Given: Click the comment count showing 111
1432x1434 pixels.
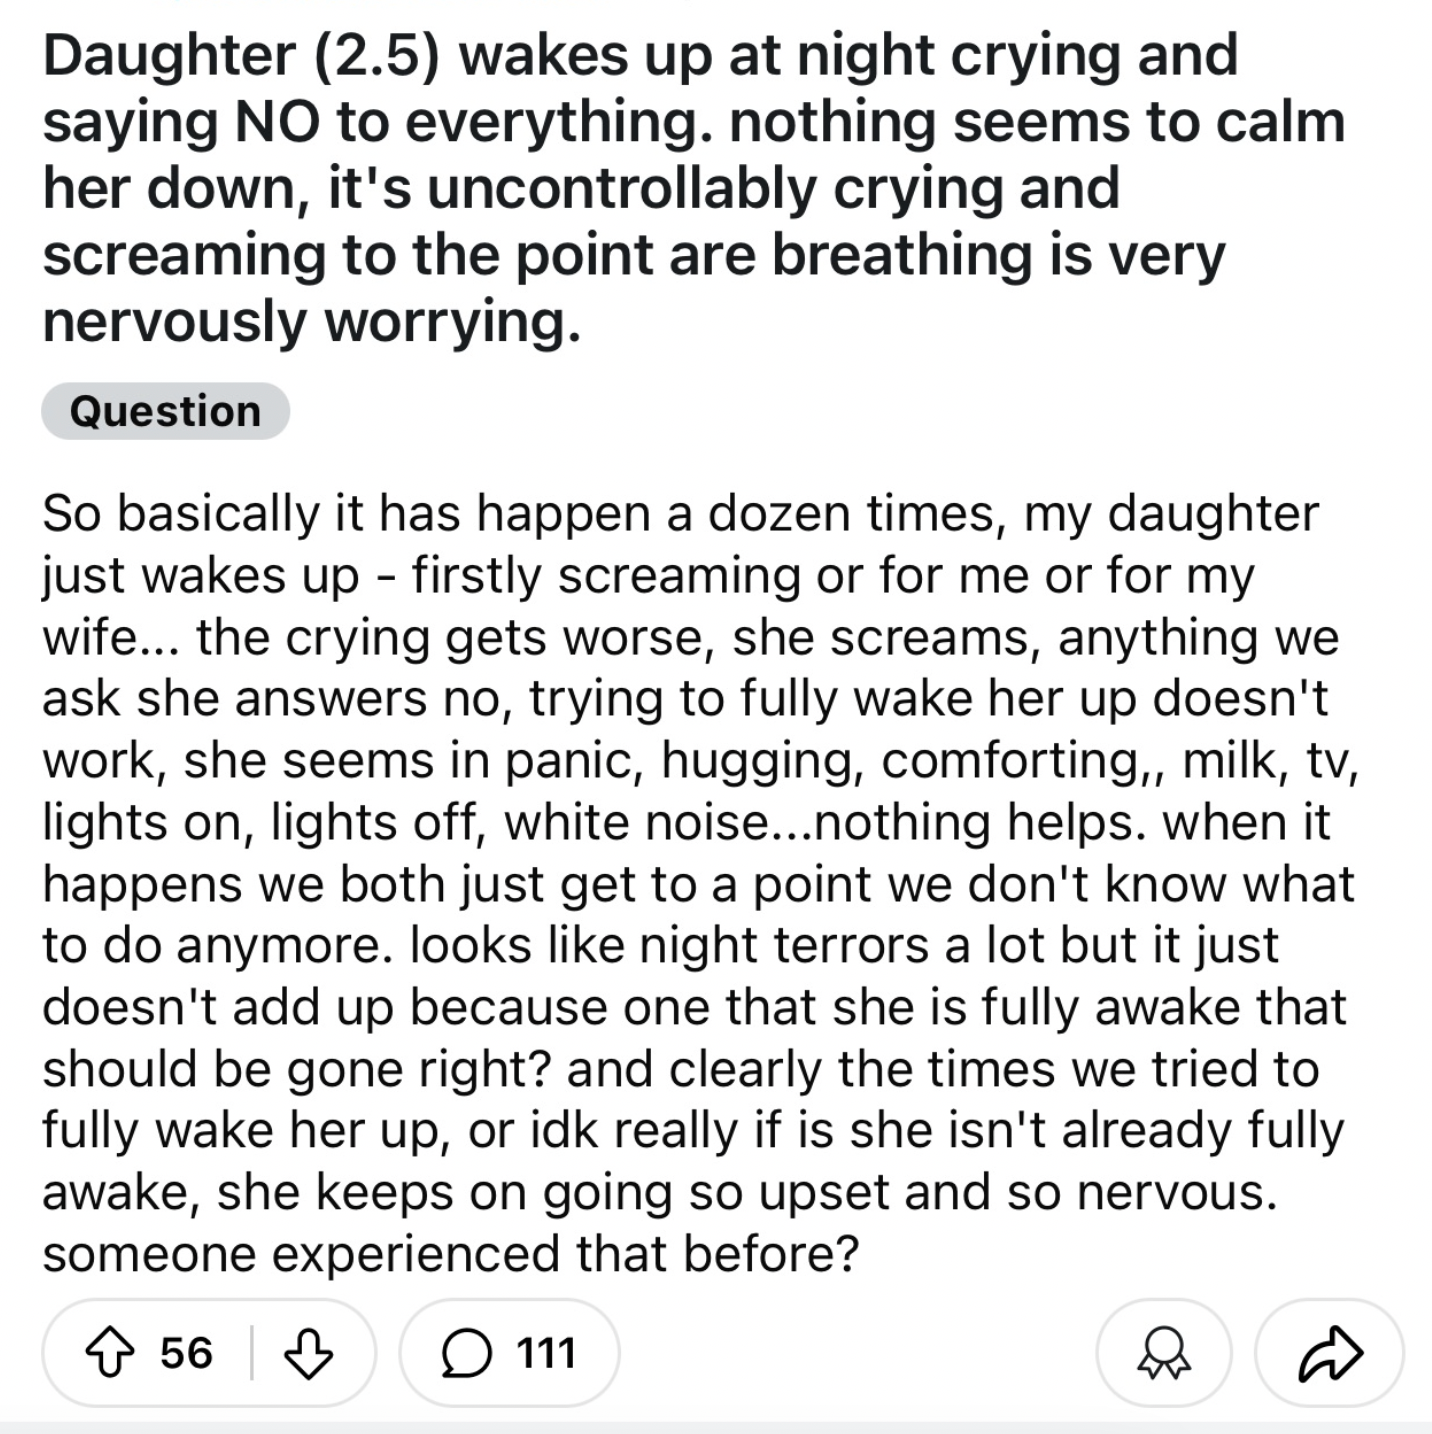Looking at the screenshot, I should [546, 1353].
